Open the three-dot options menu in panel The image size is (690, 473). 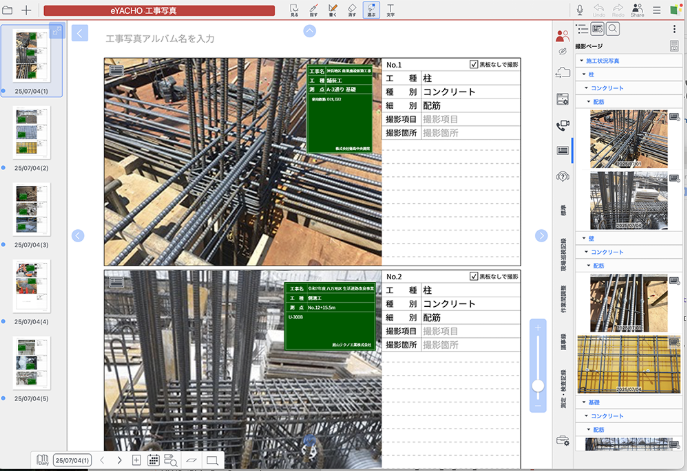(675, 29)
